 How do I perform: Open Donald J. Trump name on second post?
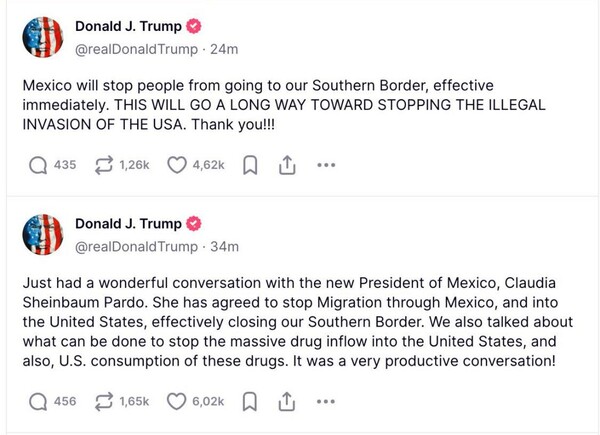click(128, 224)
